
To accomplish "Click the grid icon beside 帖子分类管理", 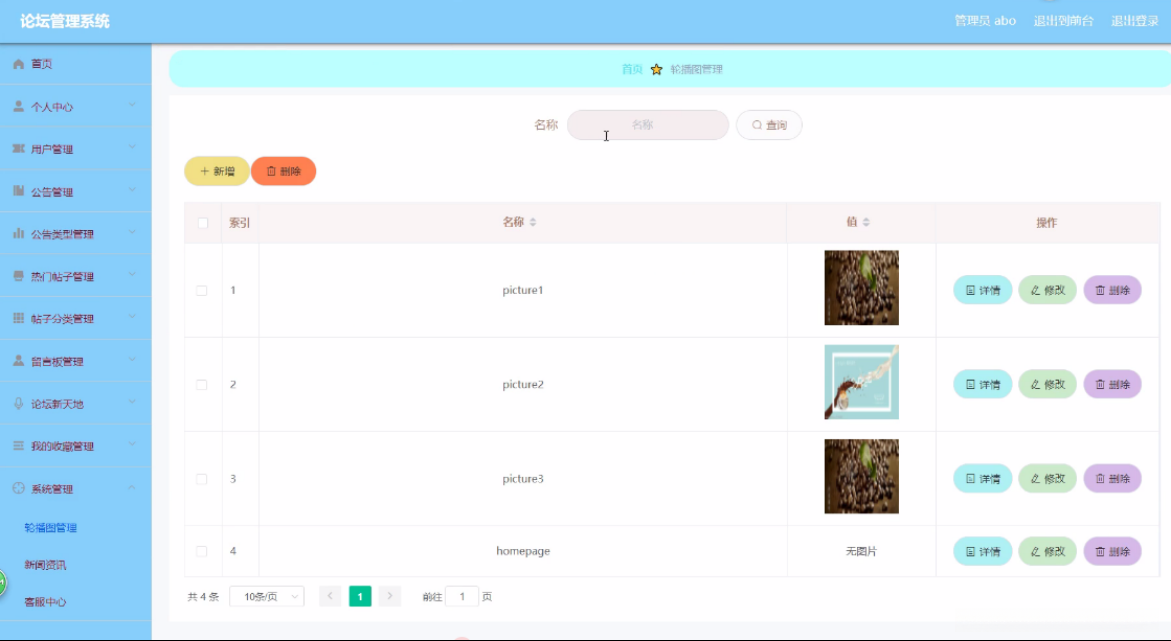I will [19, 318].
